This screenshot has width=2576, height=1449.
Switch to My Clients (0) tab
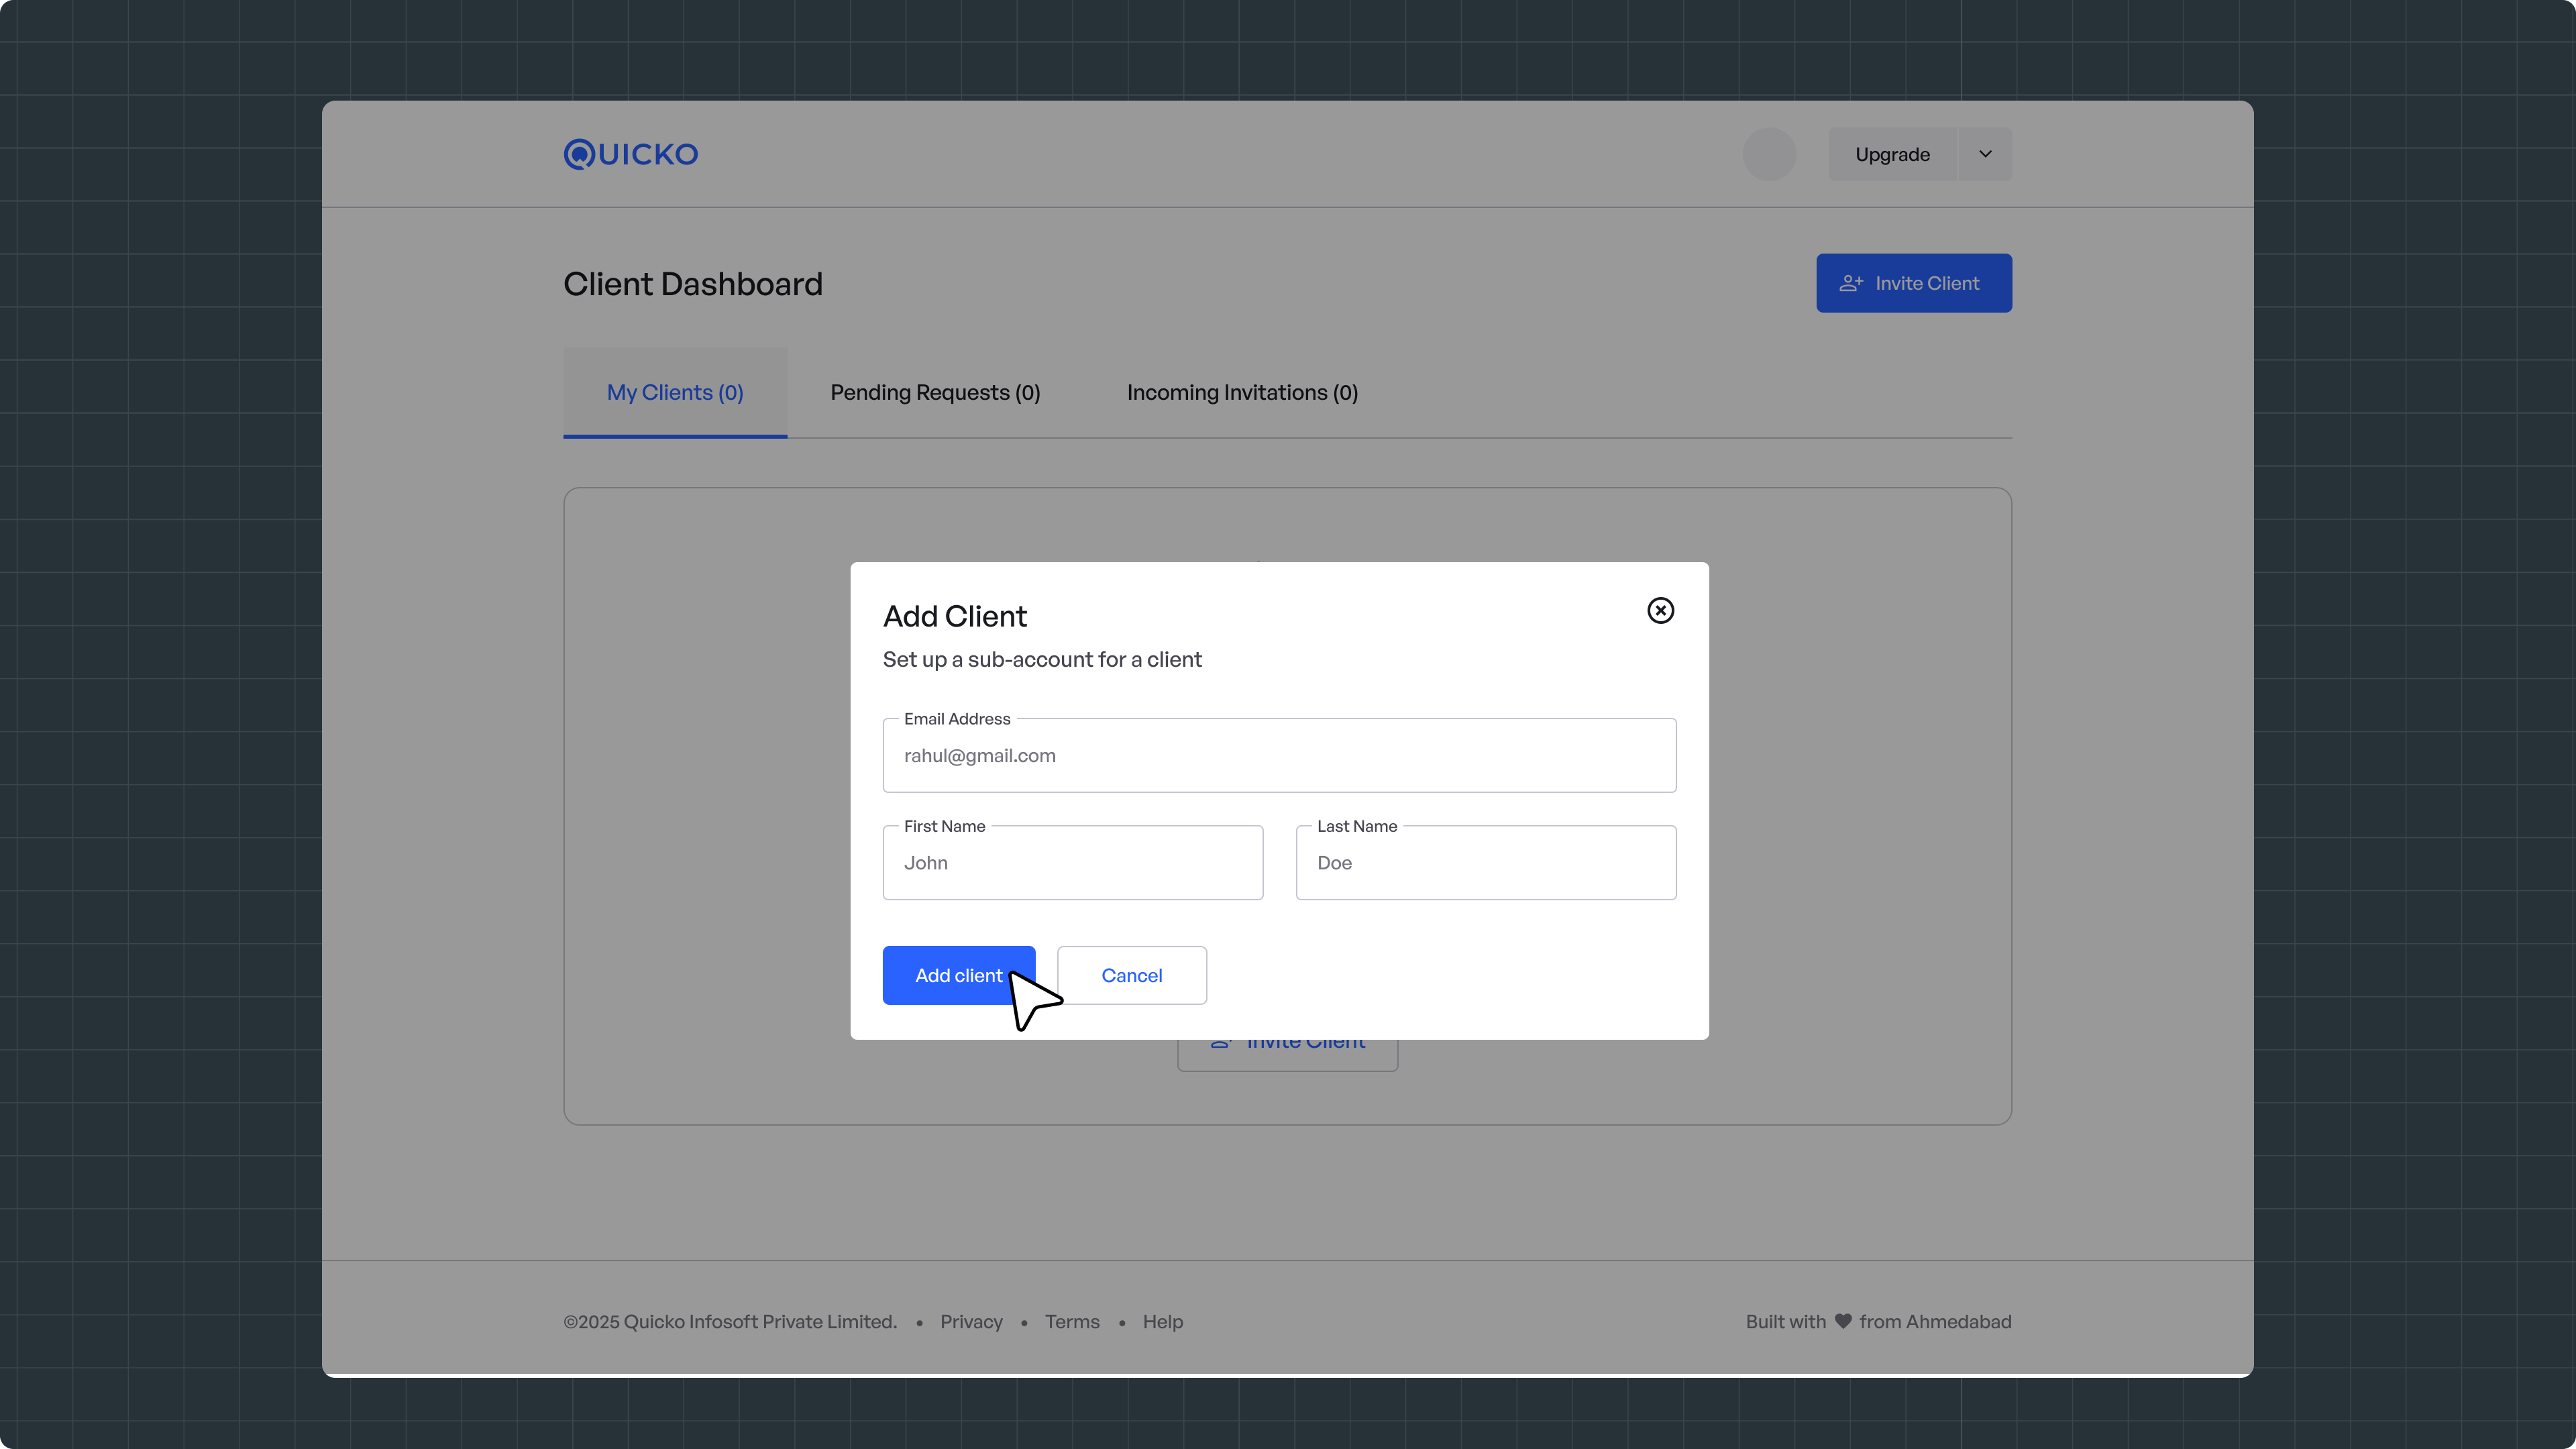click(x=675, y=392)
